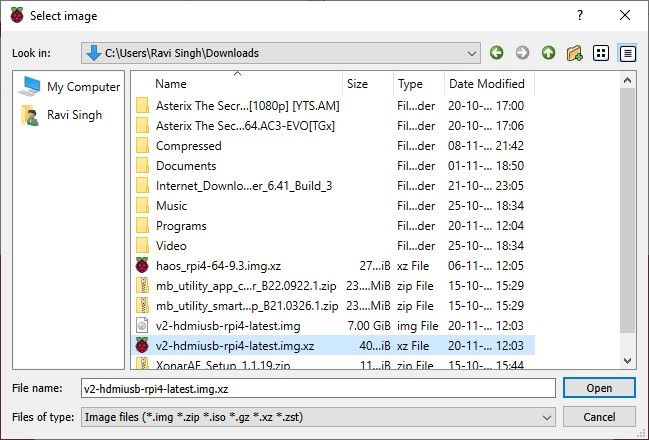Click download arrow icon in Look in box
The image size is (649, 440).
click(x=94, y=53)
